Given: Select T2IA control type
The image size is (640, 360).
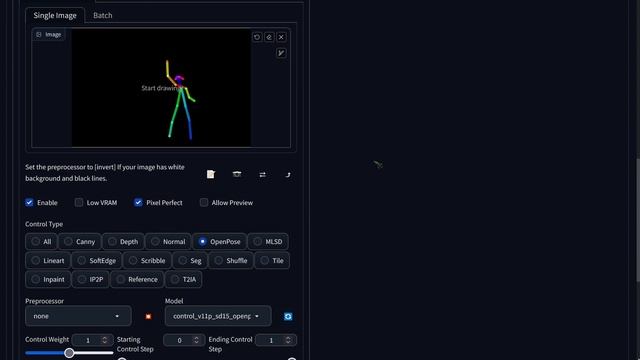Looking at the screenshot, I should (x=184, y=279).
